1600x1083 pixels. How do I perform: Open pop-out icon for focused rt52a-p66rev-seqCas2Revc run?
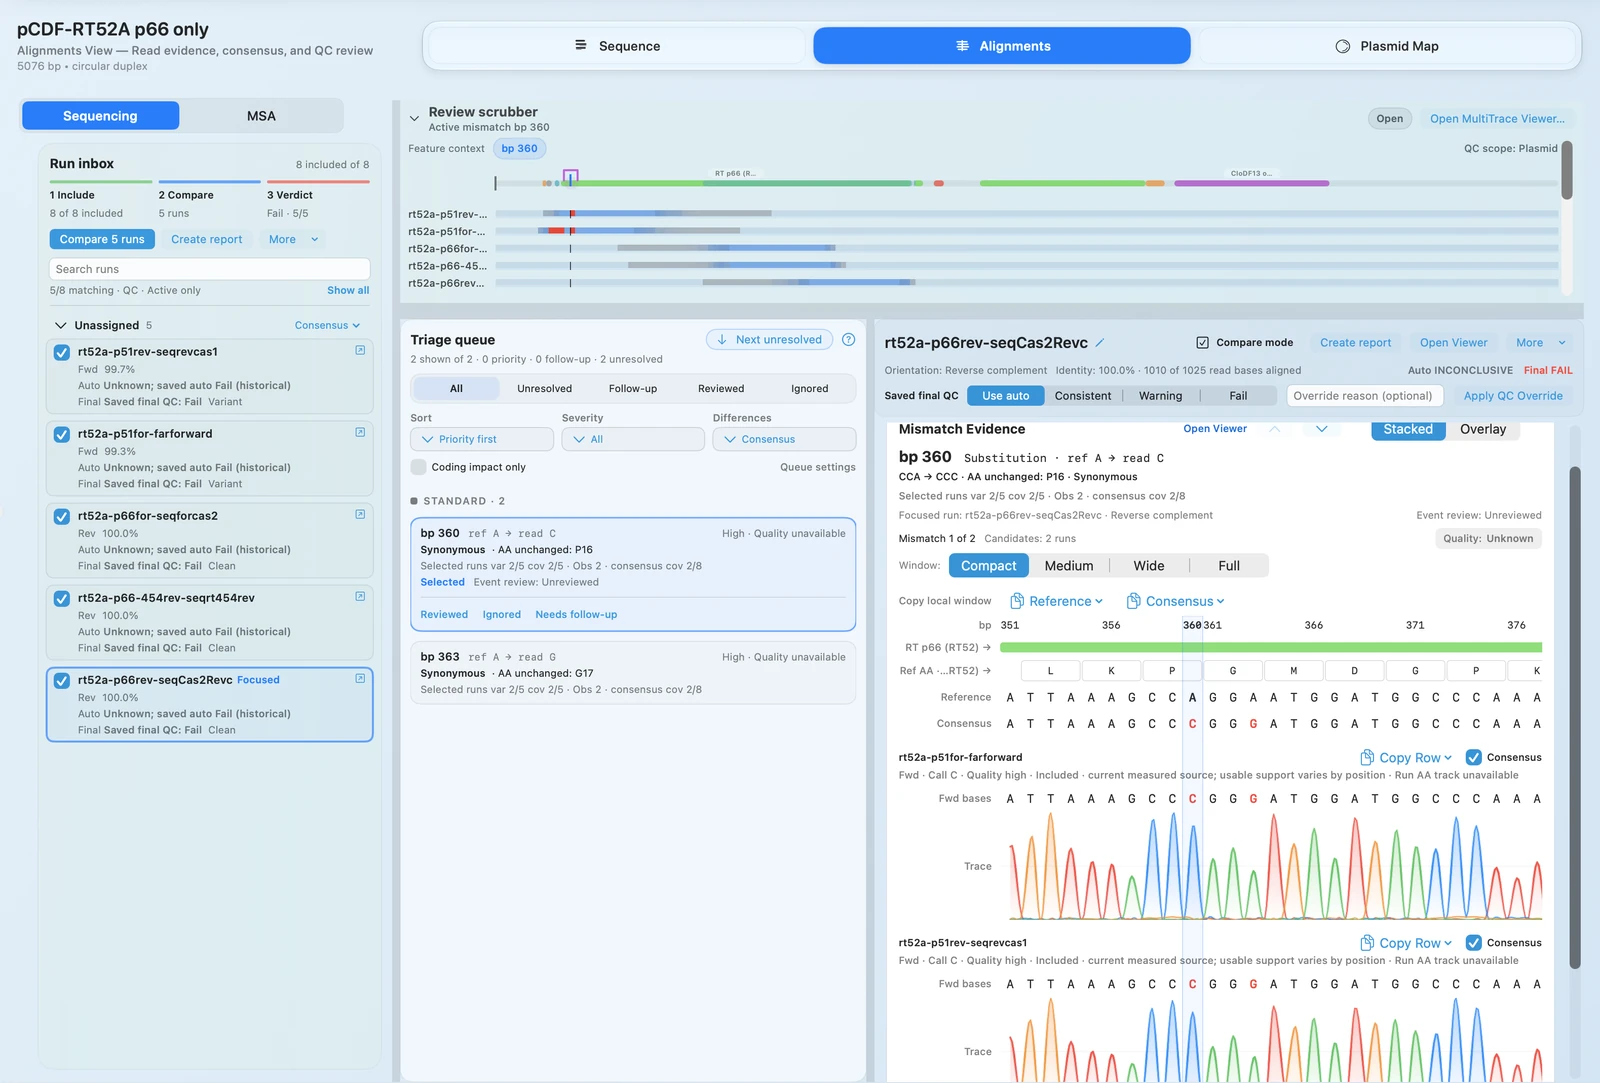pyautogui.click(x=360, y=679)
